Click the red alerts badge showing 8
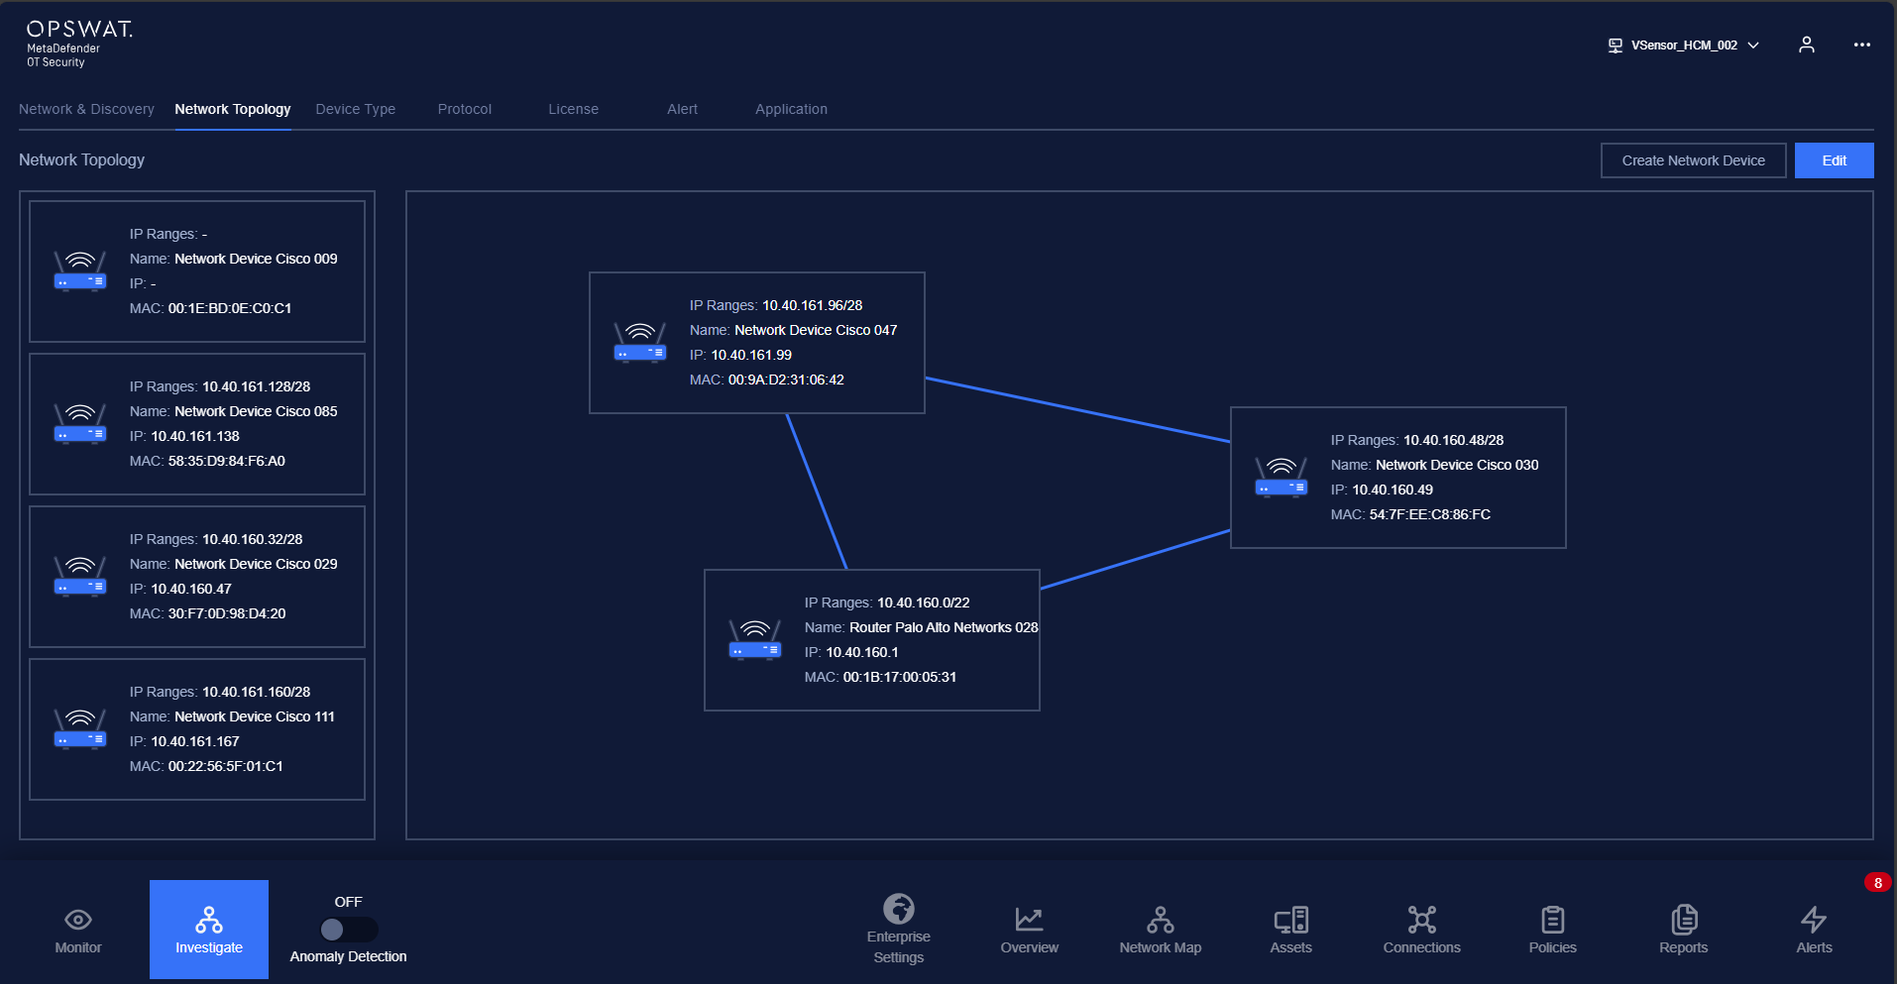 point(1877,882)
